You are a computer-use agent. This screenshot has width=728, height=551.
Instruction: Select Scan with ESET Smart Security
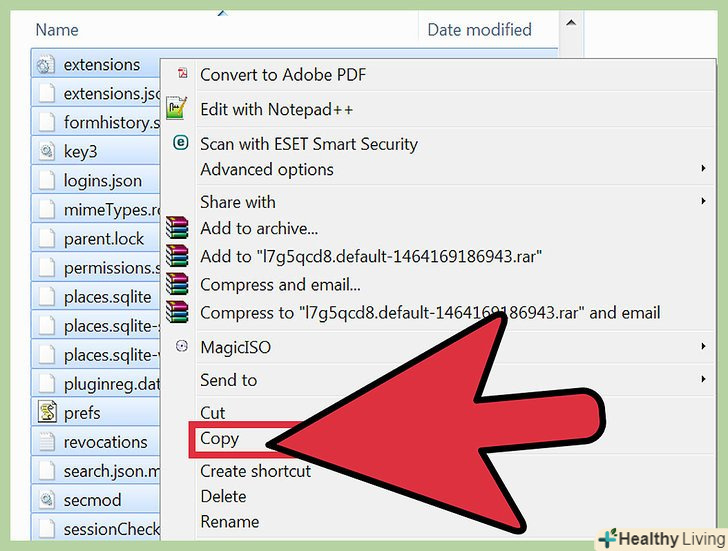[309, 144]
